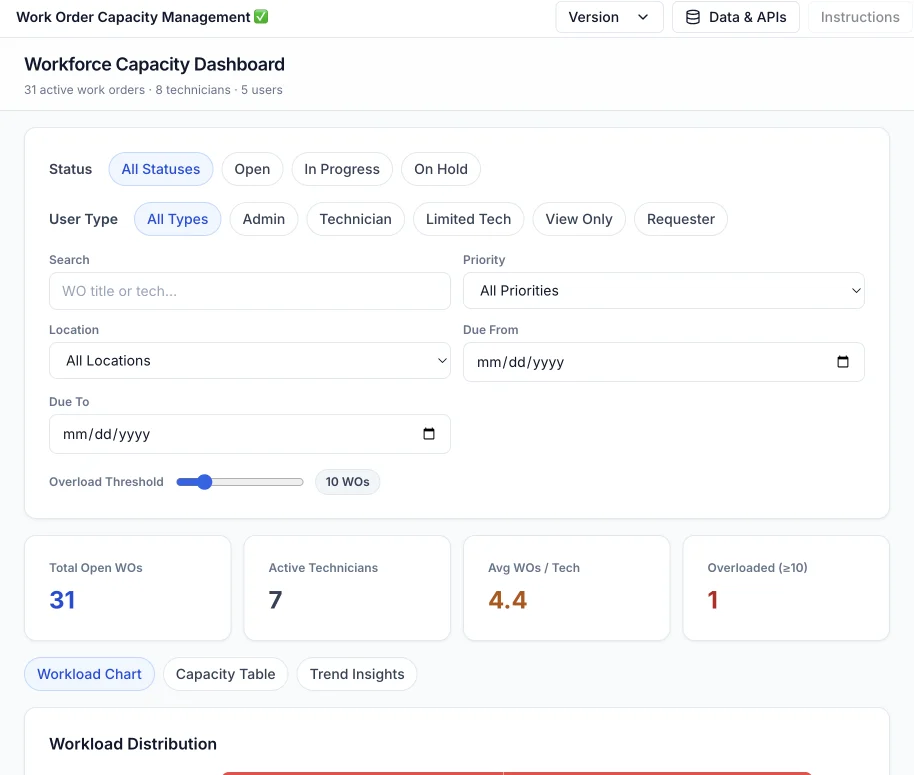Open the Instructions panel

859,17
